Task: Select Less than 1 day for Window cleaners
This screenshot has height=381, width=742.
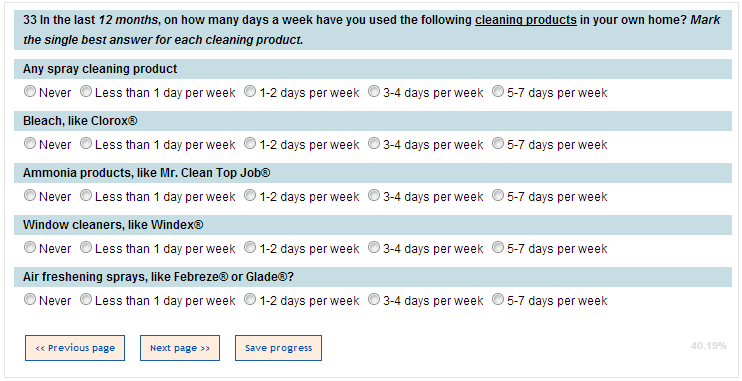Action: pyautogui.click(x=86, y=248)
